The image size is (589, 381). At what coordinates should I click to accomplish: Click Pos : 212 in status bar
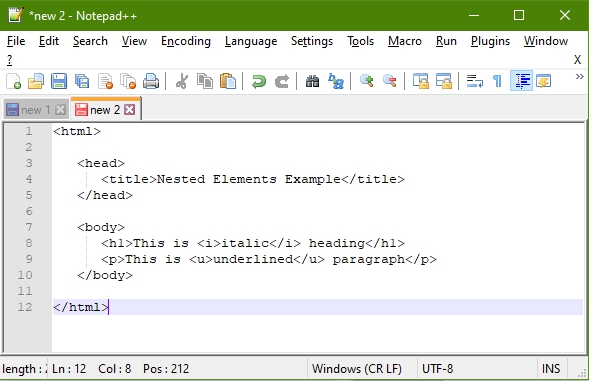pos(166,369)
